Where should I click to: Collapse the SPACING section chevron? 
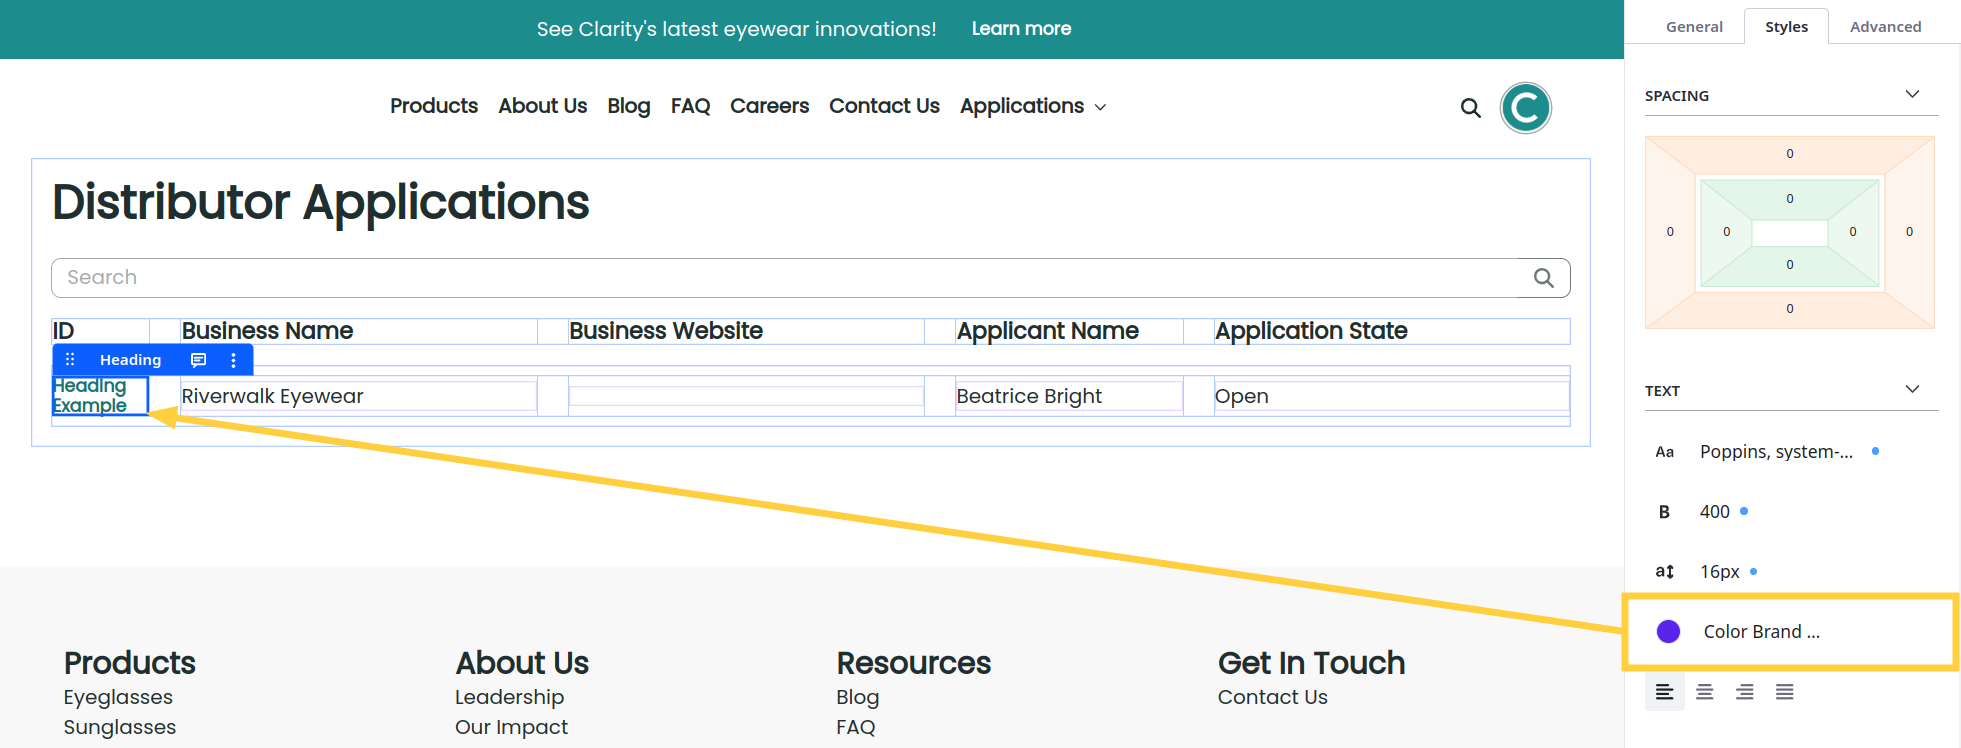1912,94
